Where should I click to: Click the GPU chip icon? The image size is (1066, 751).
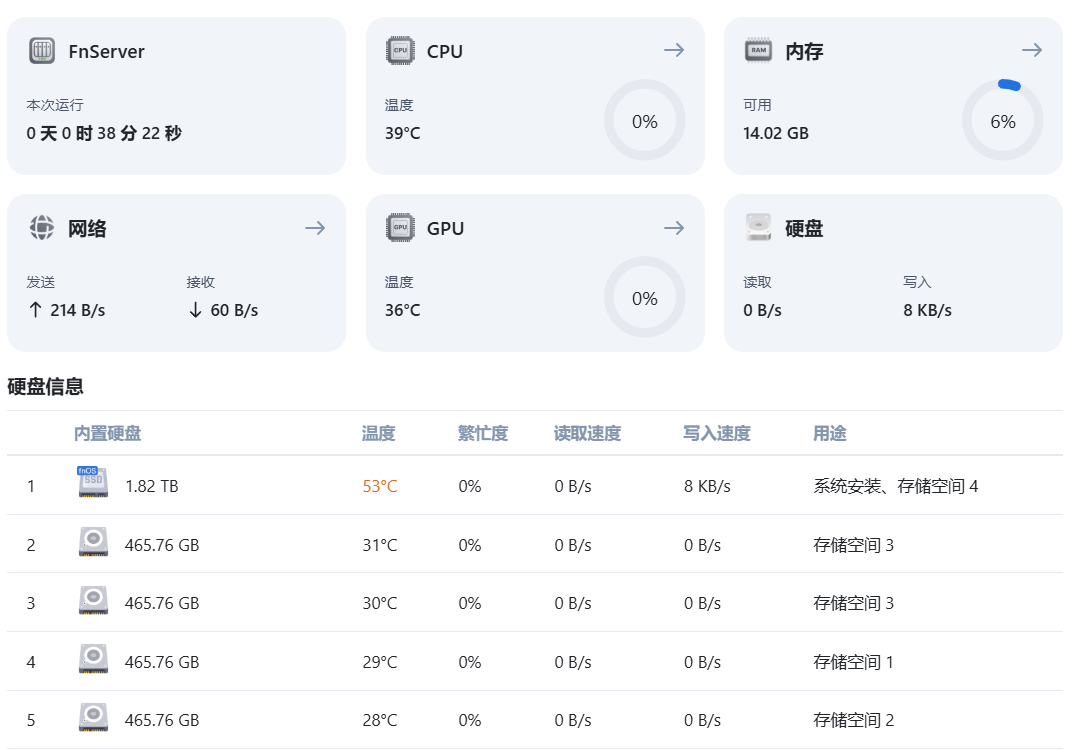[400, 228]
